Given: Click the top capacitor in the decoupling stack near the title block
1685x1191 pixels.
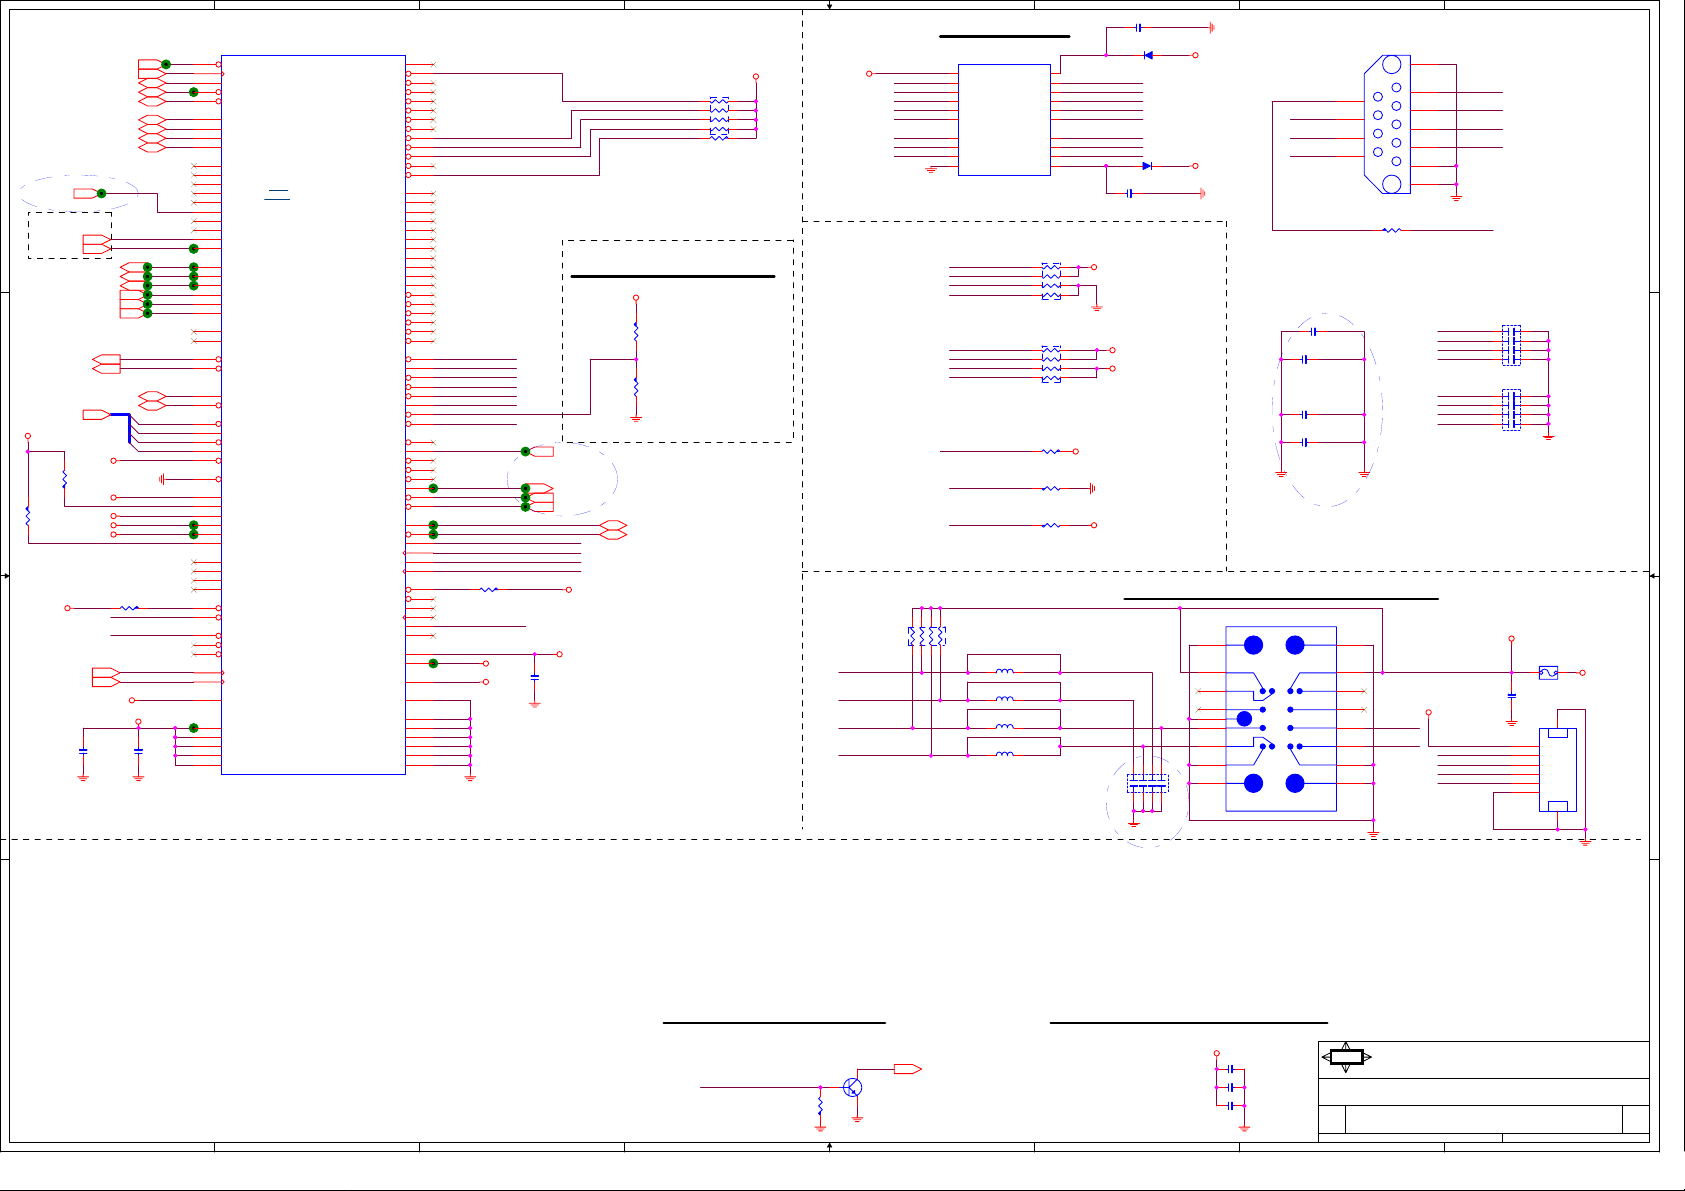Looking at the screenshot, I should pyautogui.click(x=1231, y=1069).
